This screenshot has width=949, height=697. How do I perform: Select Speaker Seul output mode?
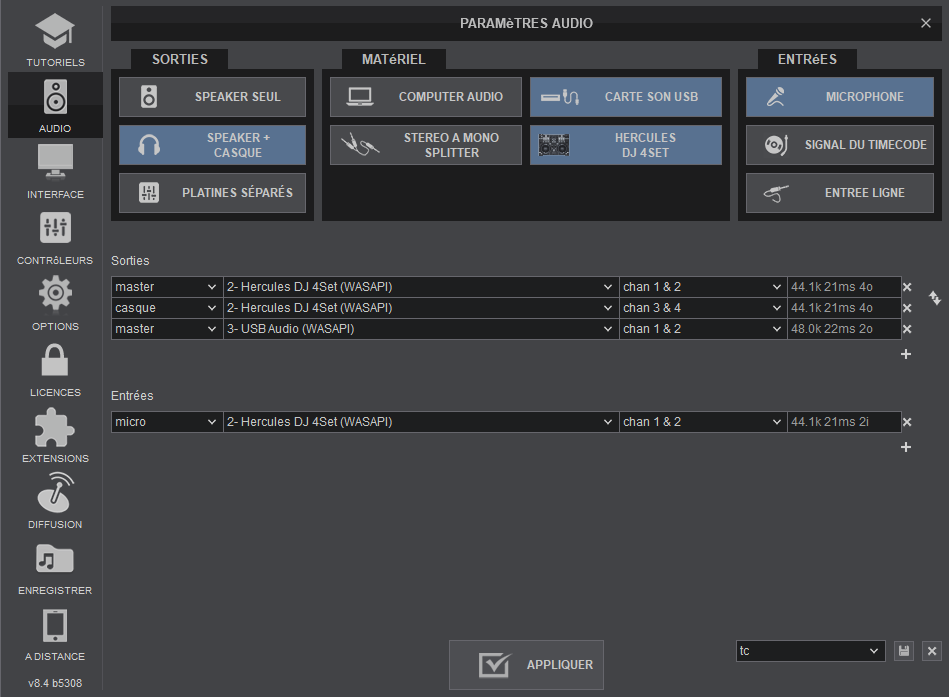point(212,97)
